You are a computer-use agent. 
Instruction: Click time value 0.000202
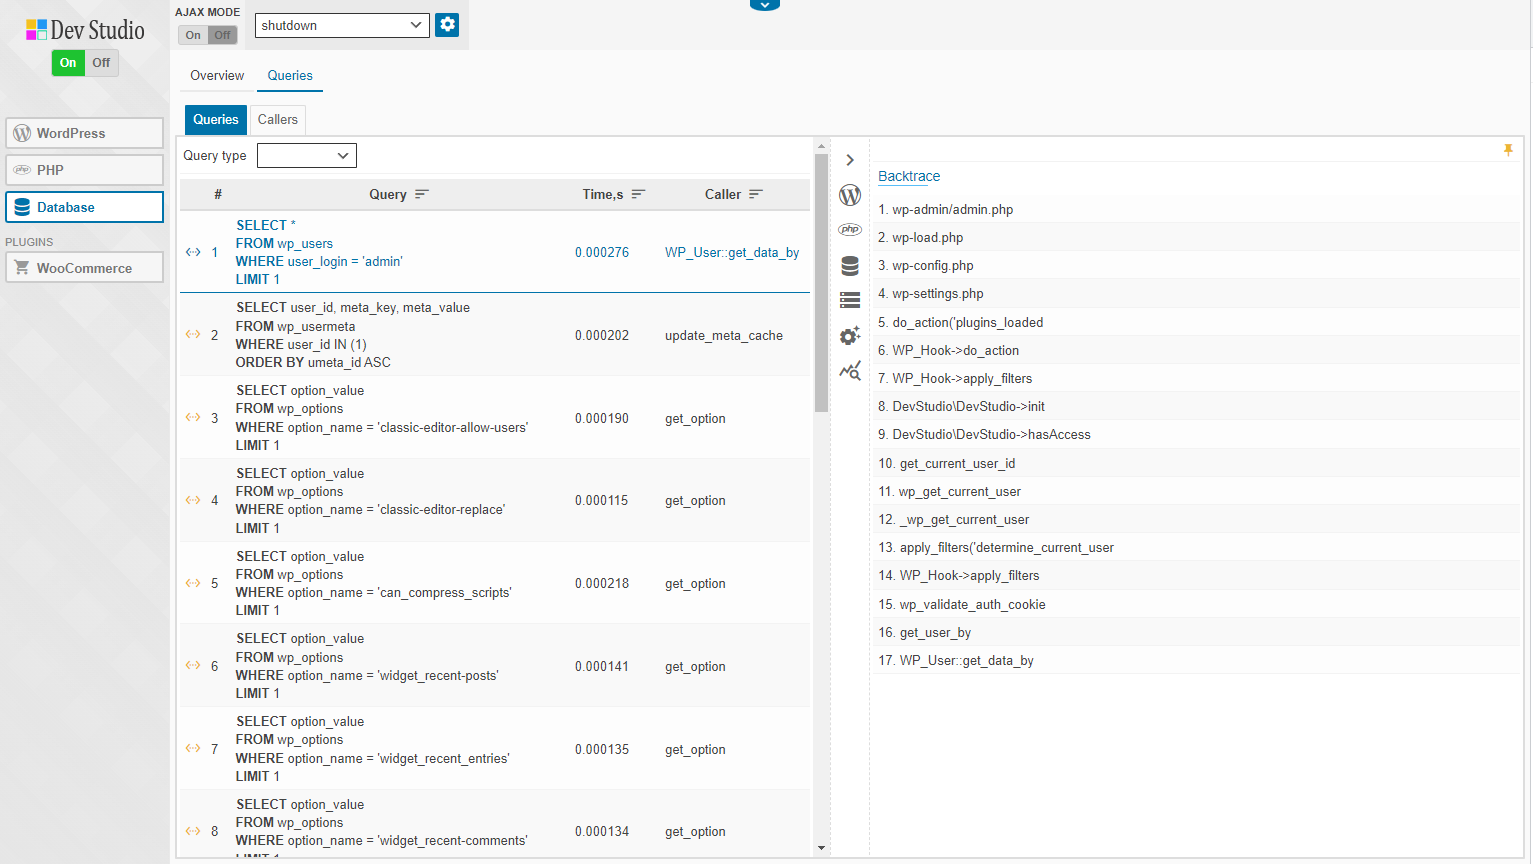602,335
